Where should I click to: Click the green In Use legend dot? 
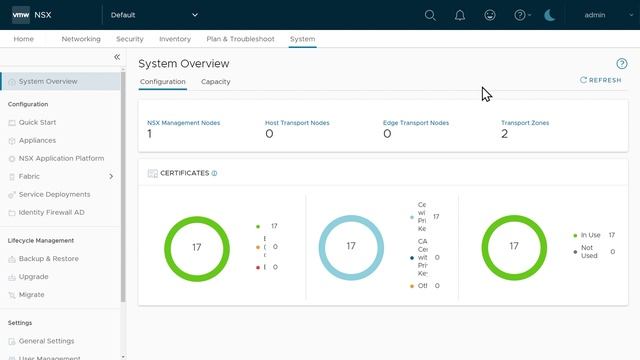(x=575, y=236)
